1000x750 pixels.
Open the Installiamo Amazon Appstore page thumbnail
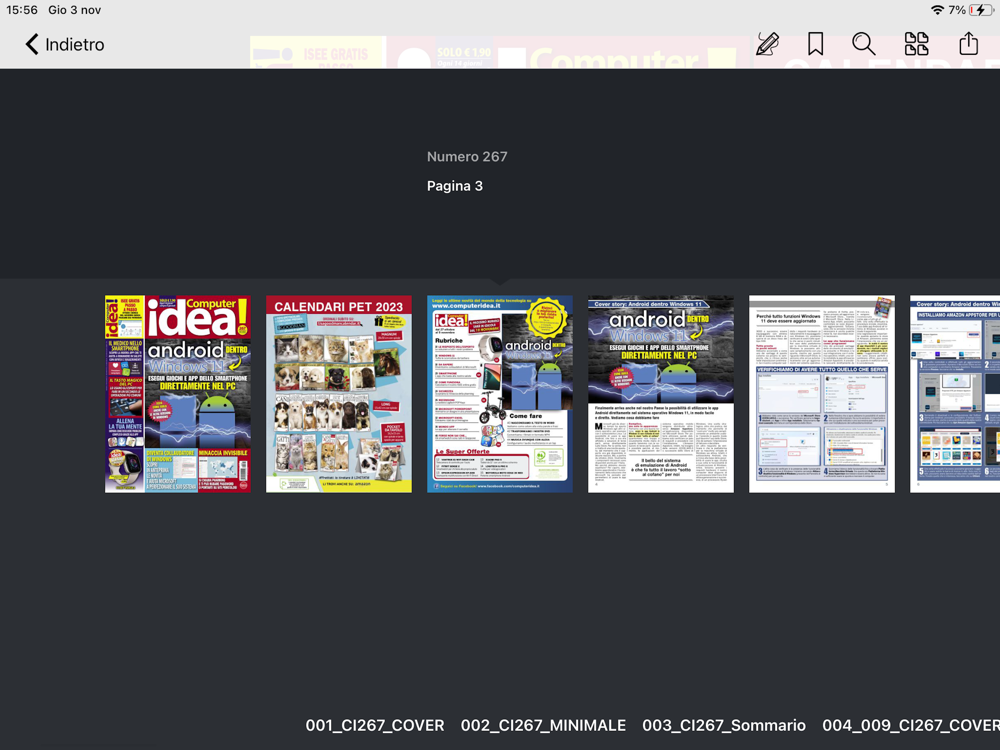point(955,393)
